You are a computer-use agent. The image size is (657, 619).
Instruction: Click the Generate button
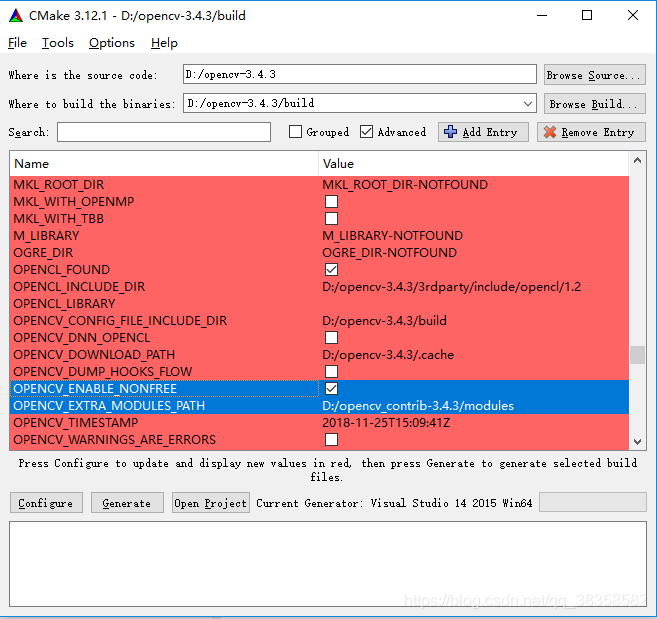127,503
